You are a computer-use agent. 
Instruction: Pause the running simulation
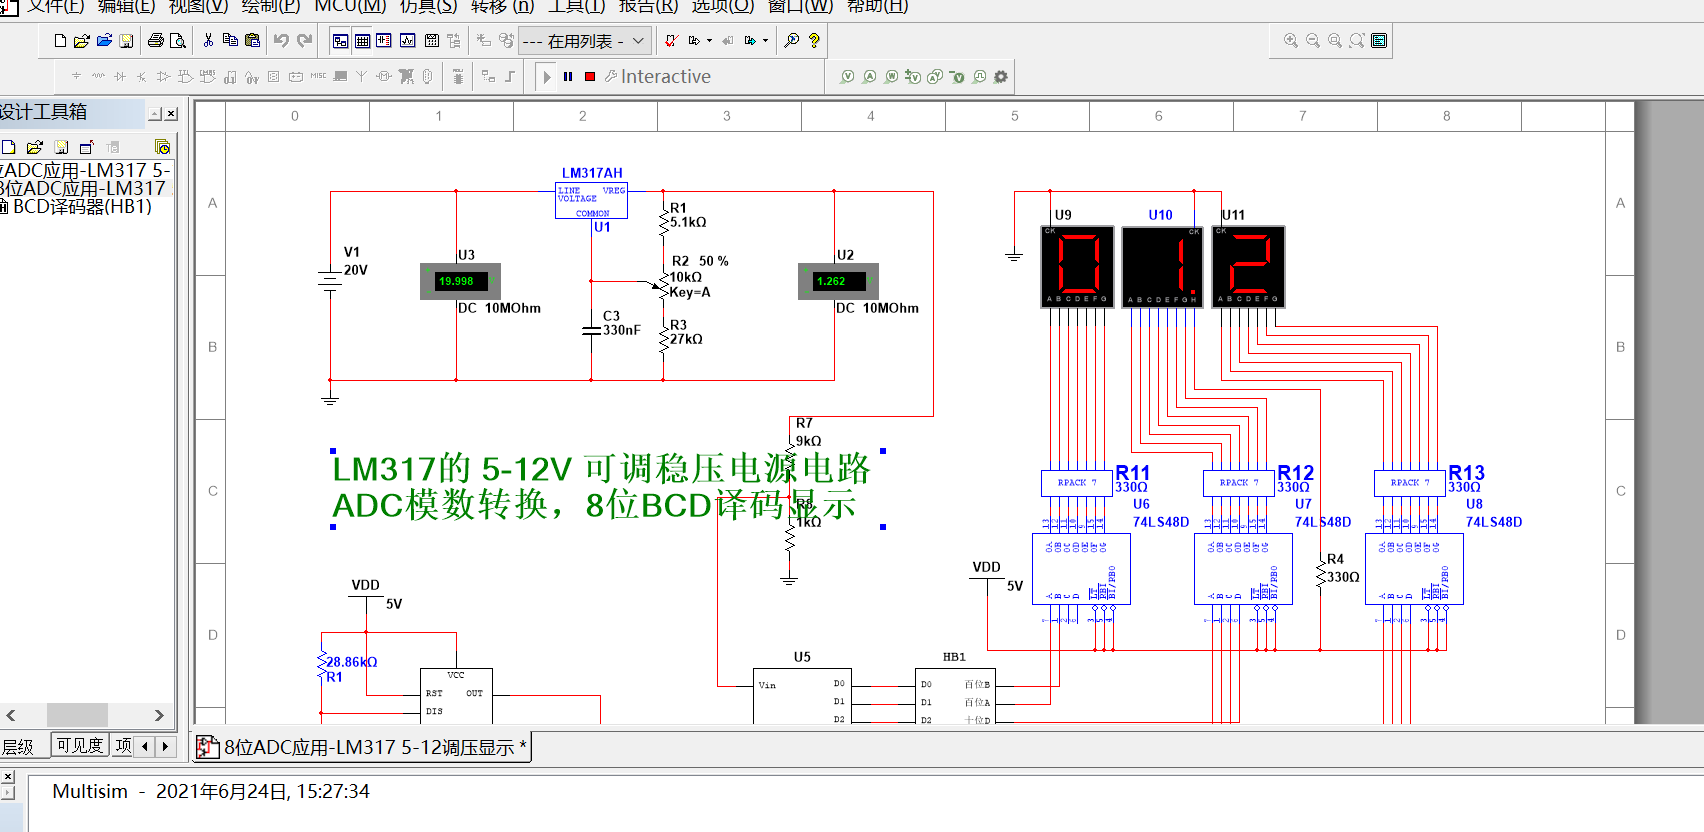pyautogui.click(x=568, y=77)
